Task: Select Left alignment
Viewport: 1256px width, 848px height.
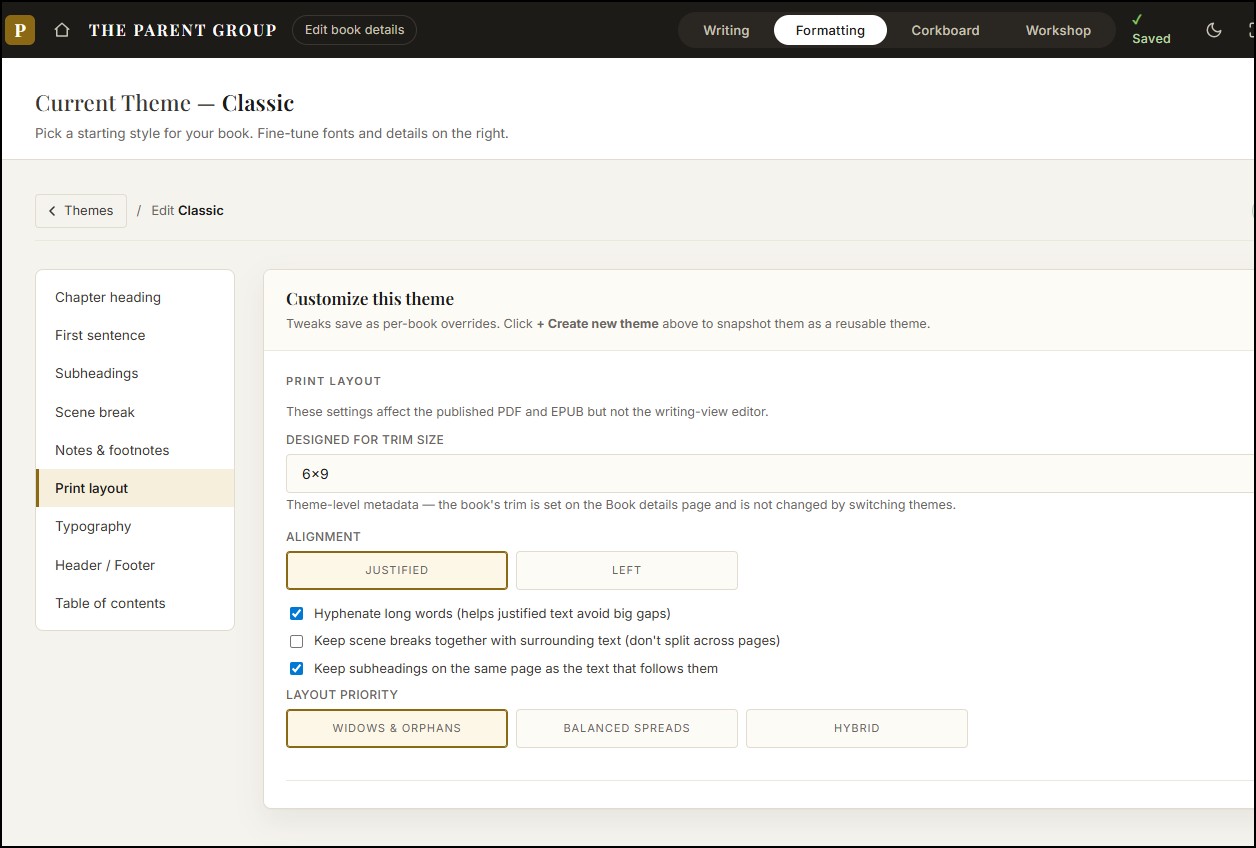Action: (x=627, y=570)
